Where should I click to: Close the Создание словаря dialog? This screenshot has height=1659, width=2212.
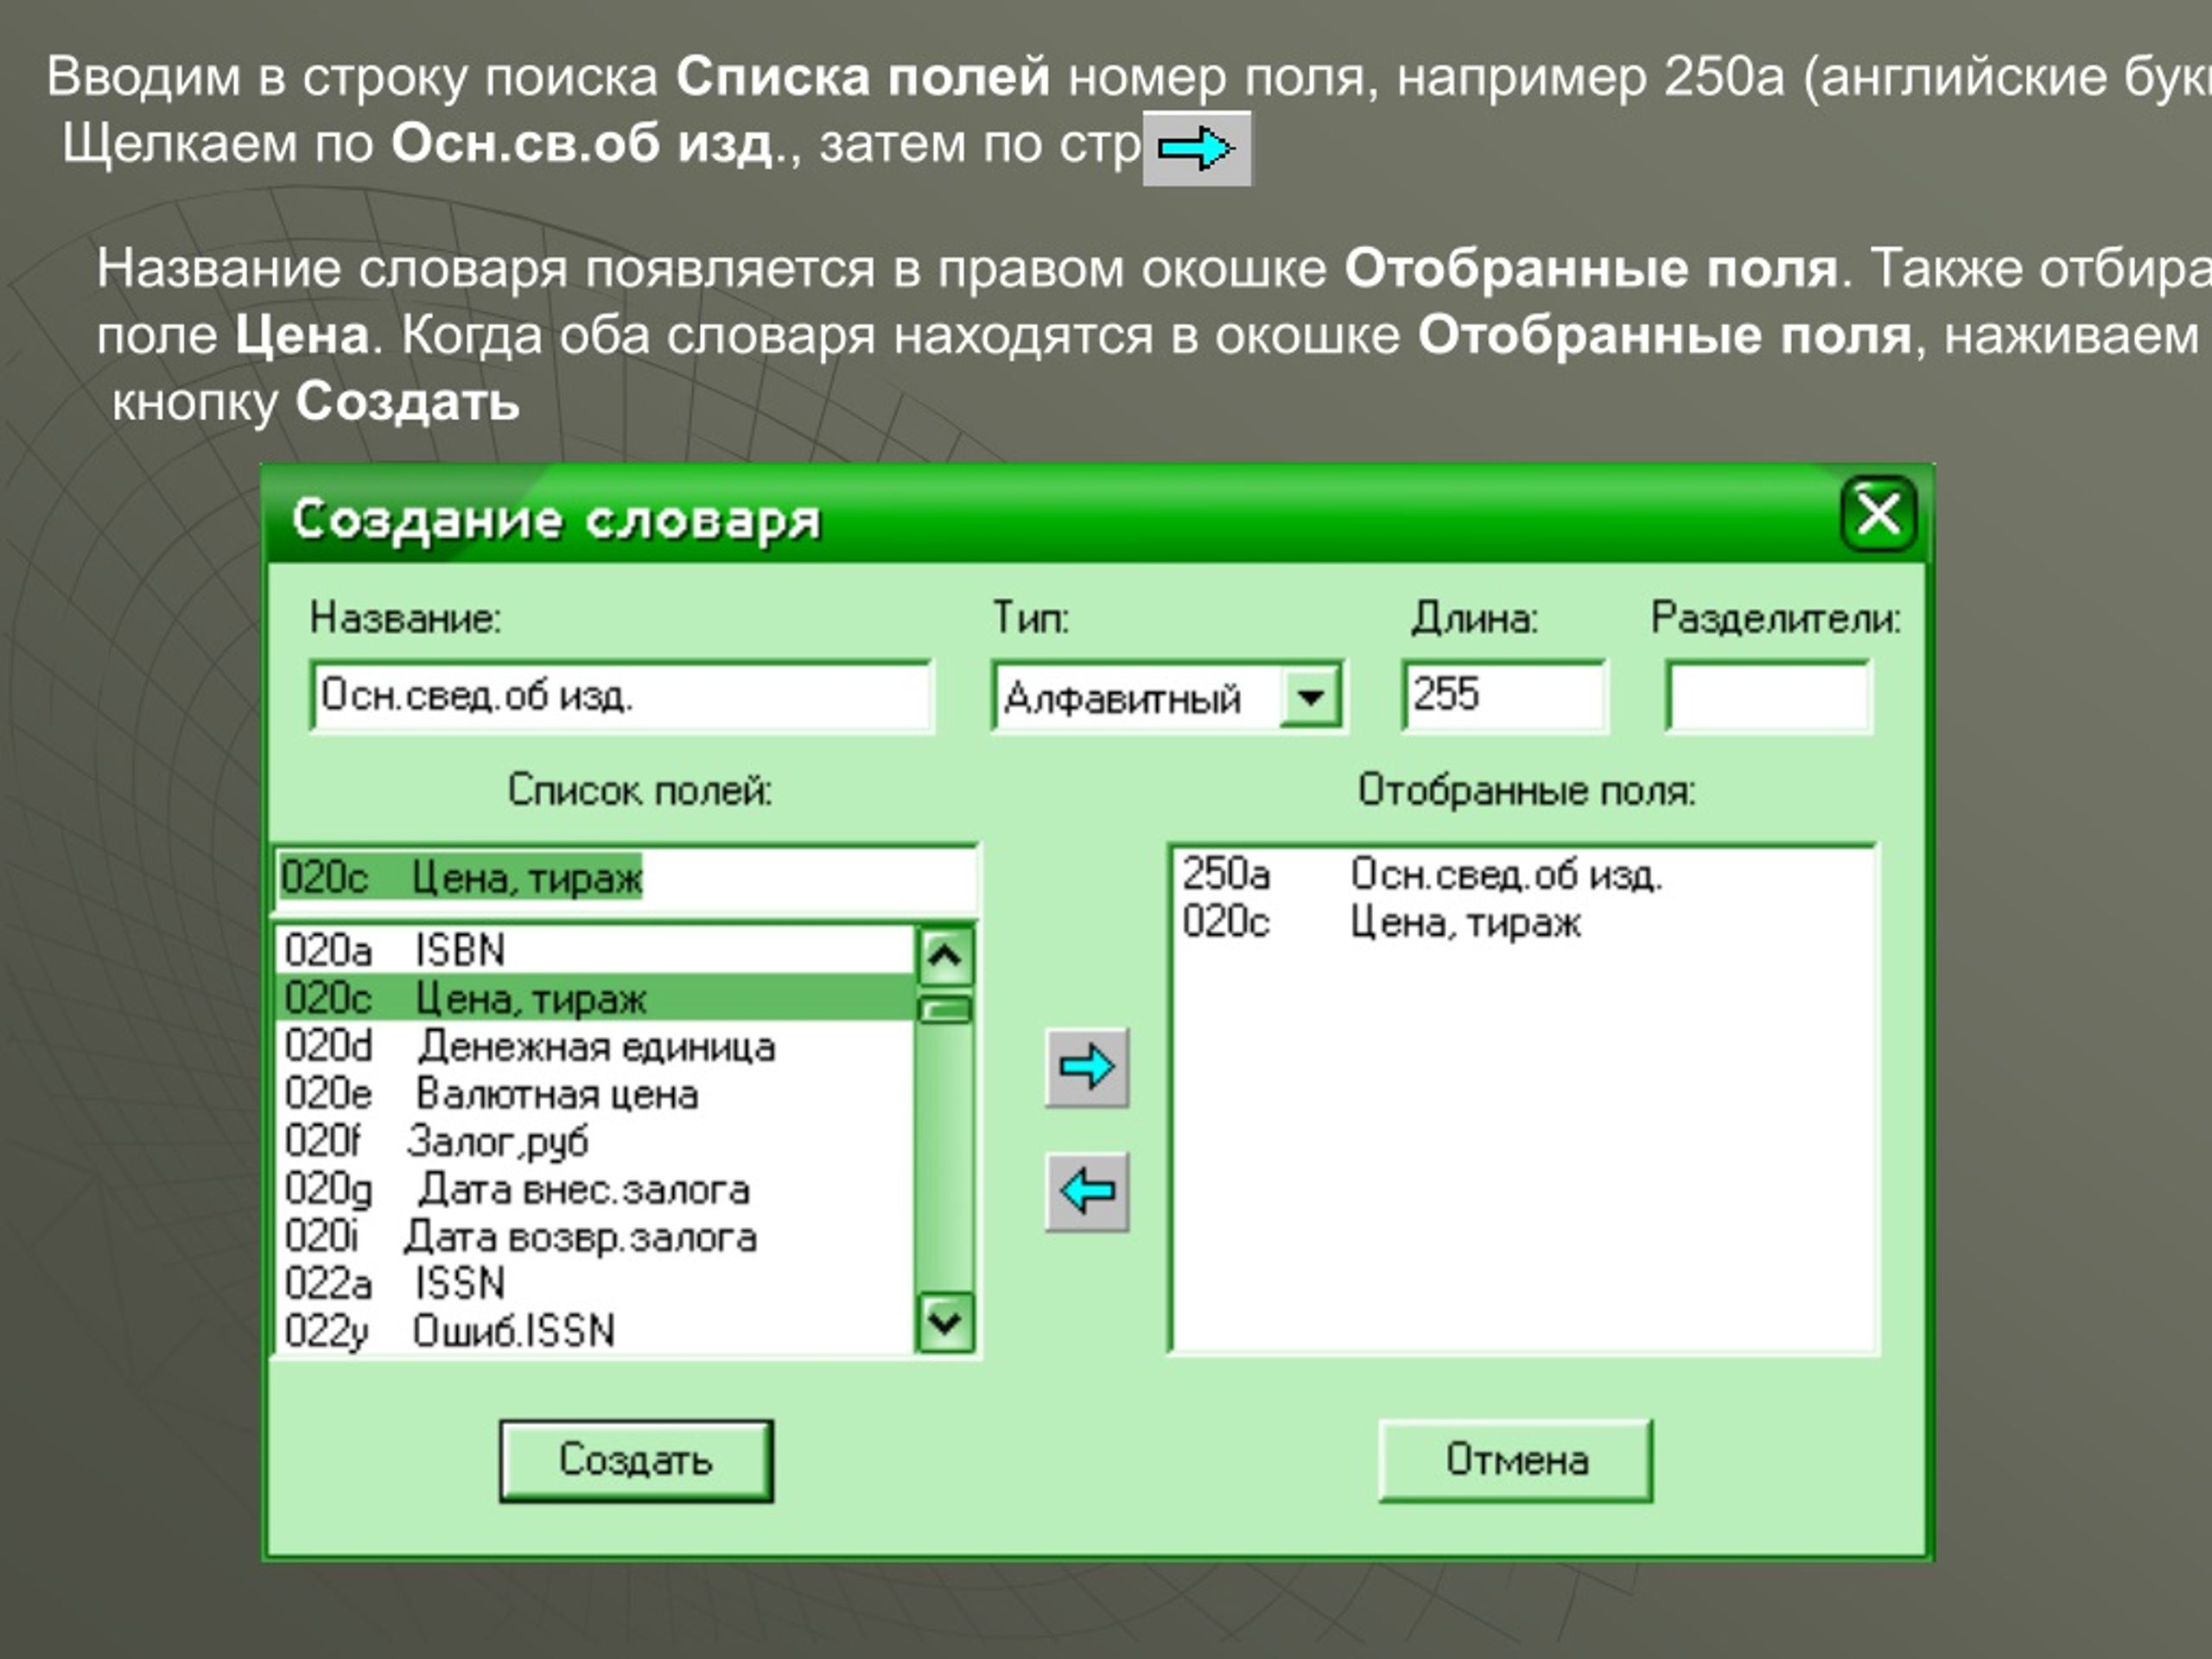[x=1878, y=515]
